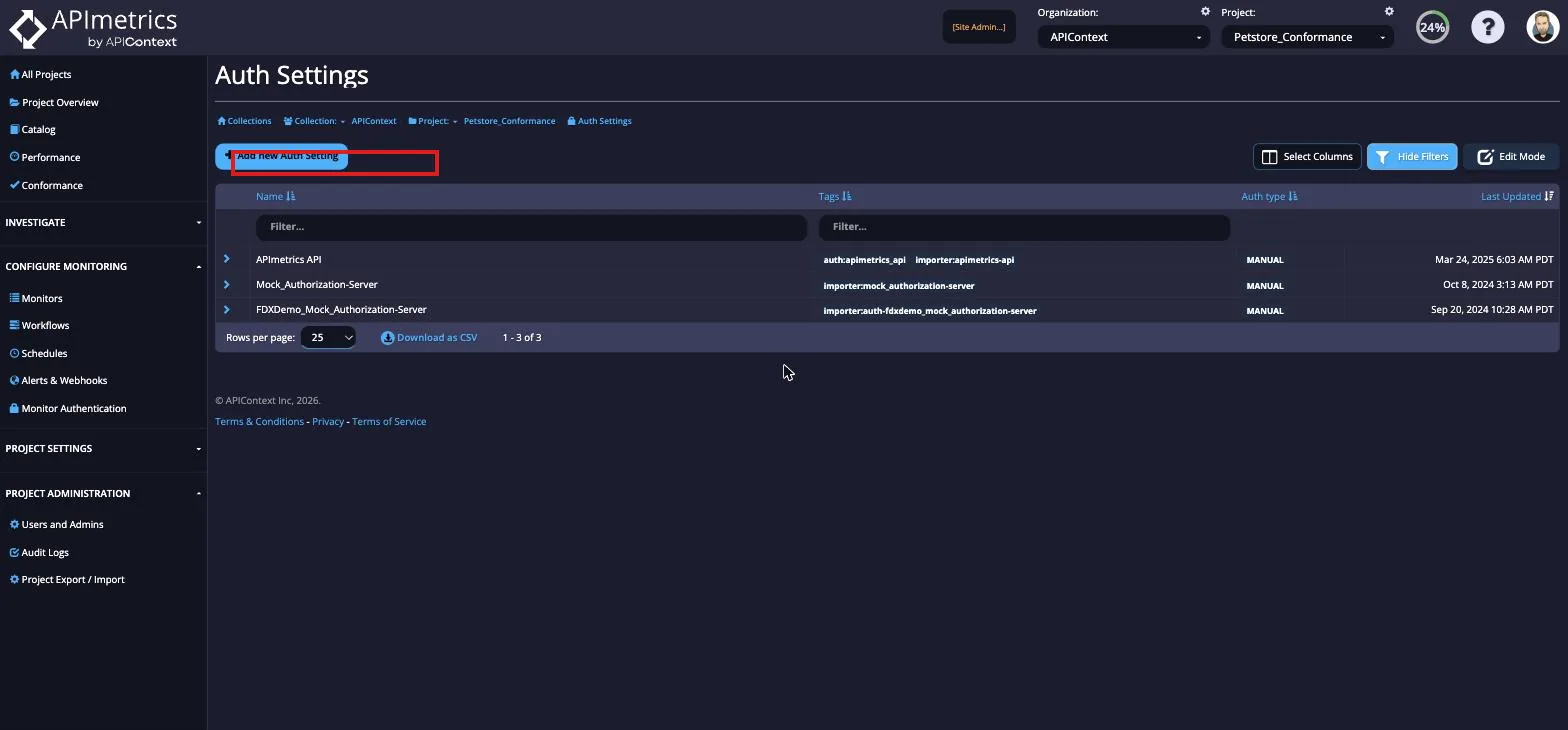
Task: Open Organization settings gear icon
Action: pos(1205,12)
